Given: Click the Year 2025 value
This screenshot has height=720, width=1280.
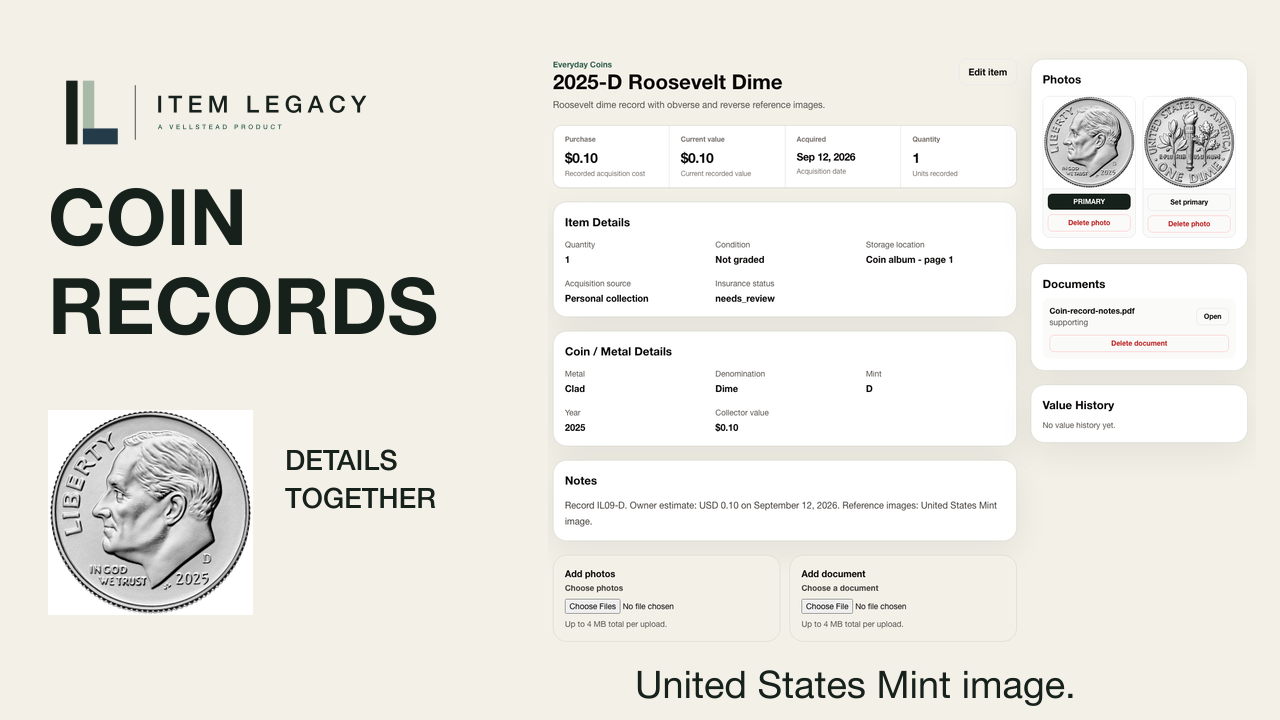Looking at the screenshot, I should 575,428.
